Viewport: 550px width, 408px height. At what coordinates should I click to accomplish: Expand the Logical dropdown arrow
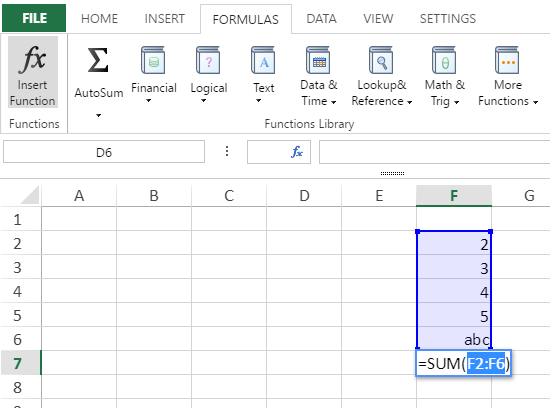click(203, 101)
